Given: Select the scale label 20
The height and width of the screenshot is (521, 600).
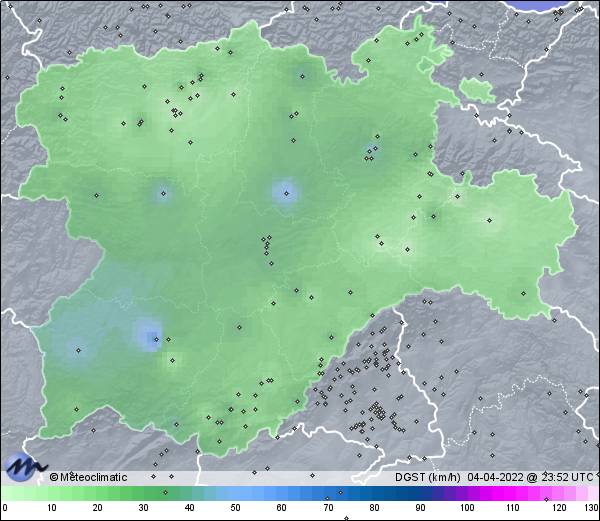Looking at the screenshot, I should [x=98, y=508].
